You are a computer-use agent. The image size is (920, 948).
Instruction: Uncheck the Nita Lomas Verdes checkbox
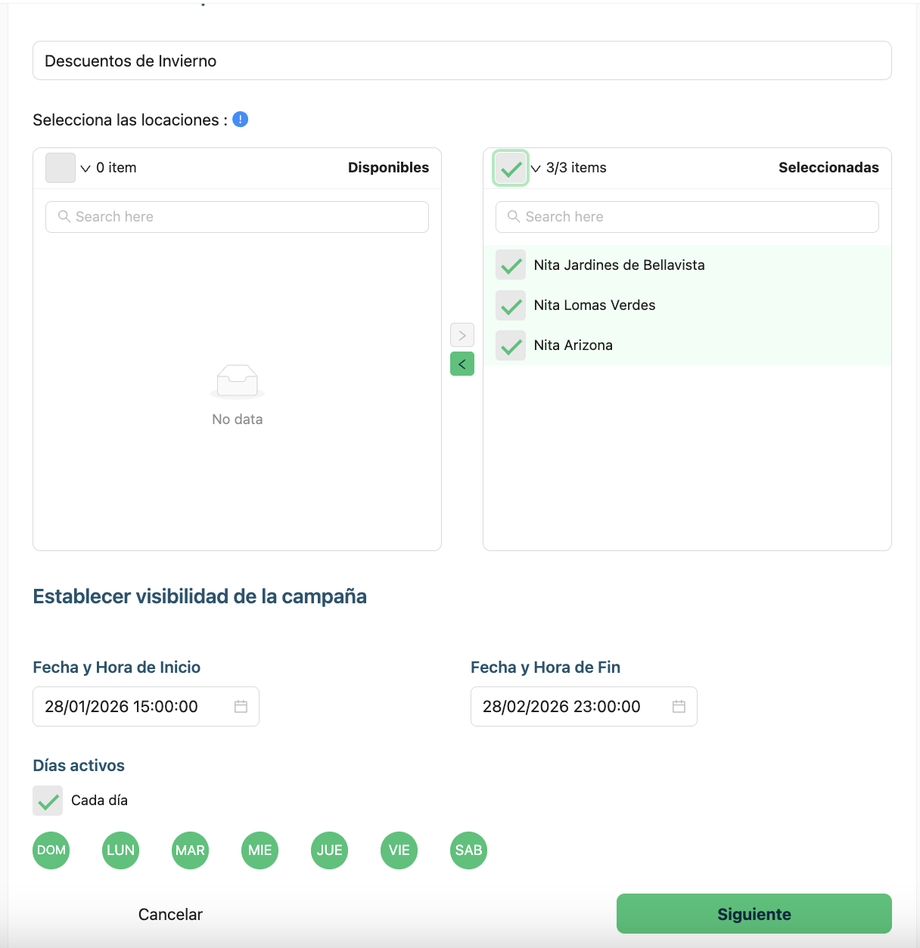[x=511, y=305]
